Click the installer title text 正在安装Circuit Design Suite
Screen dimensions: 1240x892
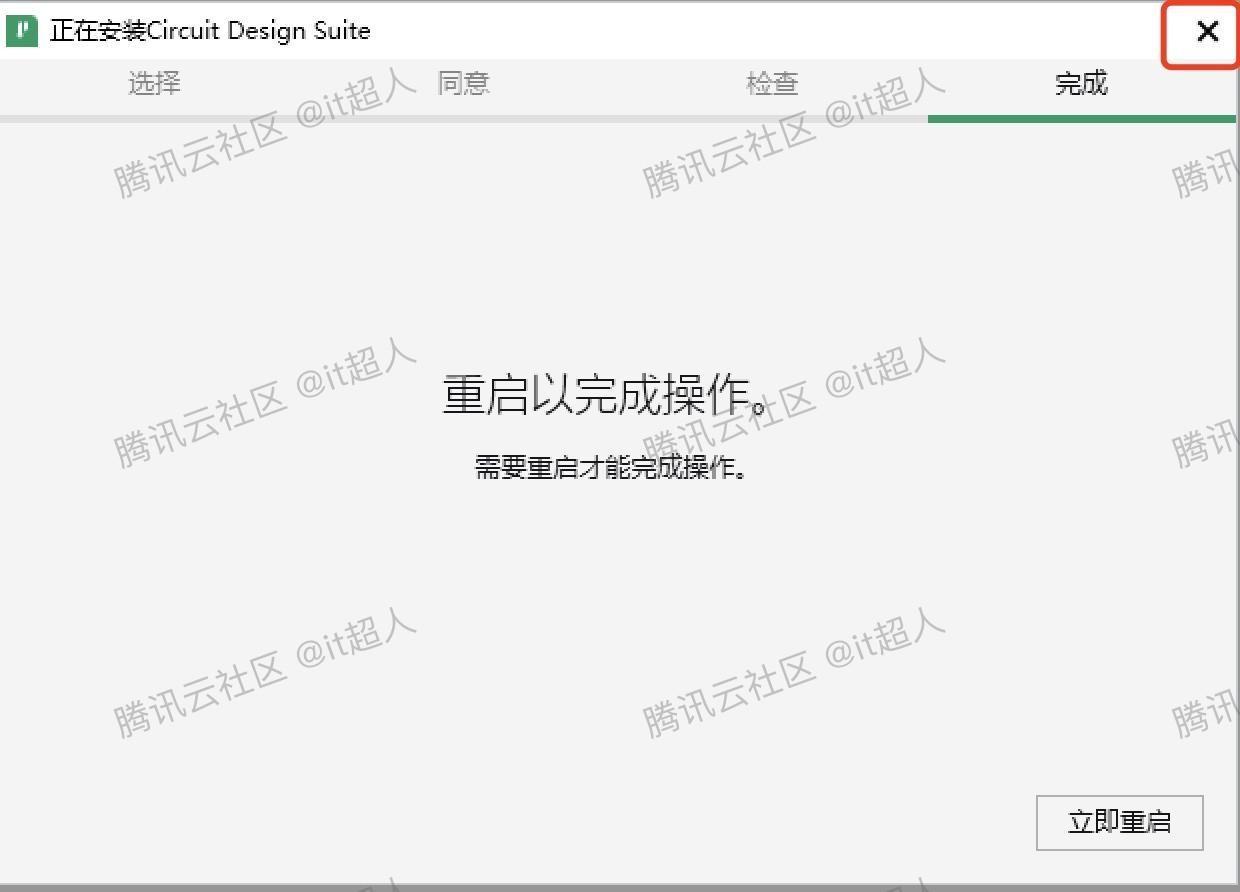click(210, 31)
